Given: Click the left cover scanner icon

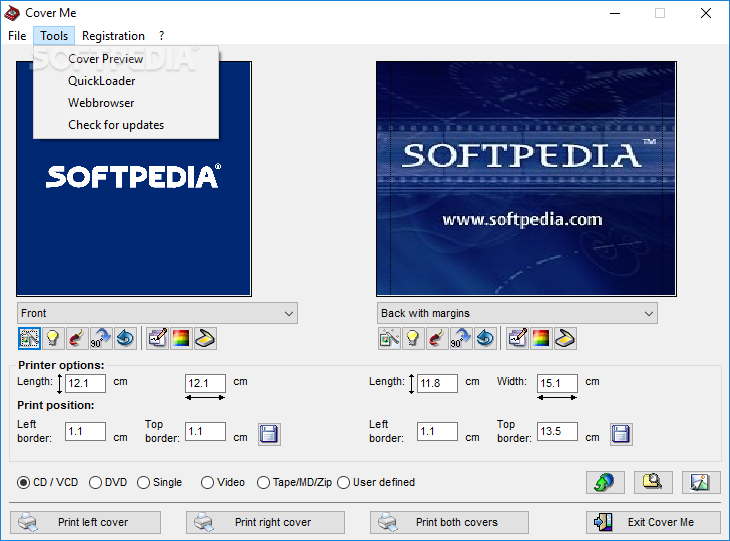Looking at the screenshot, I should [x=205, y=338].
